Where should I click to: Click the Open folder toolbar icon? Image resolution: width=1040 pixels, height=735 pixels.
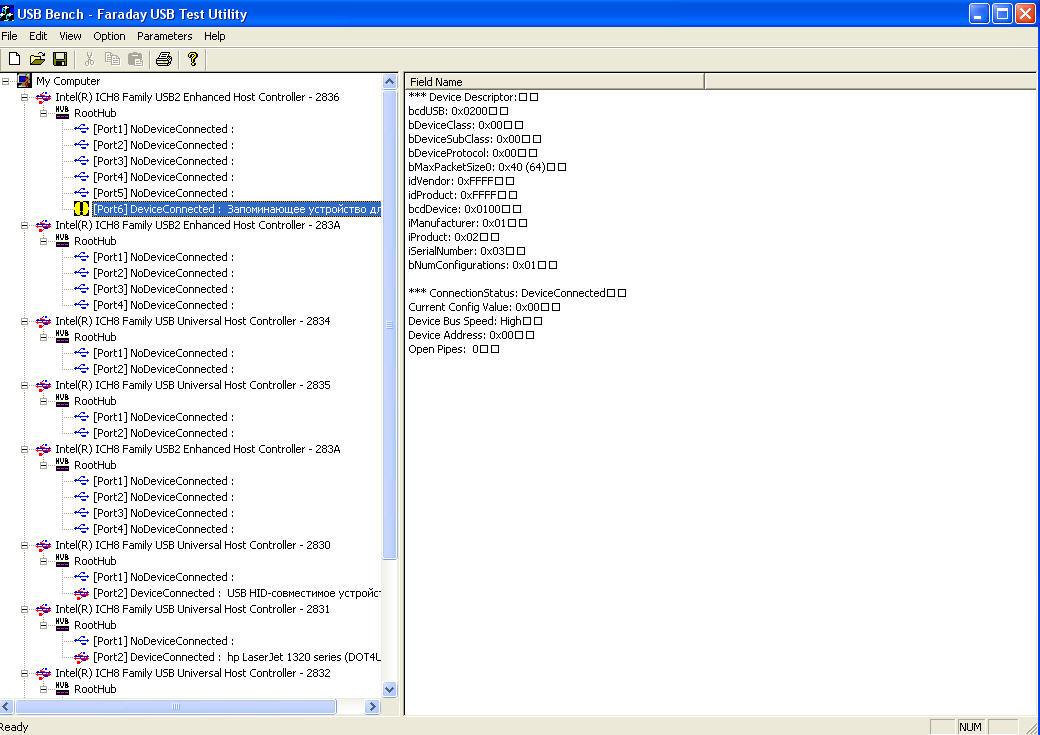37,59
